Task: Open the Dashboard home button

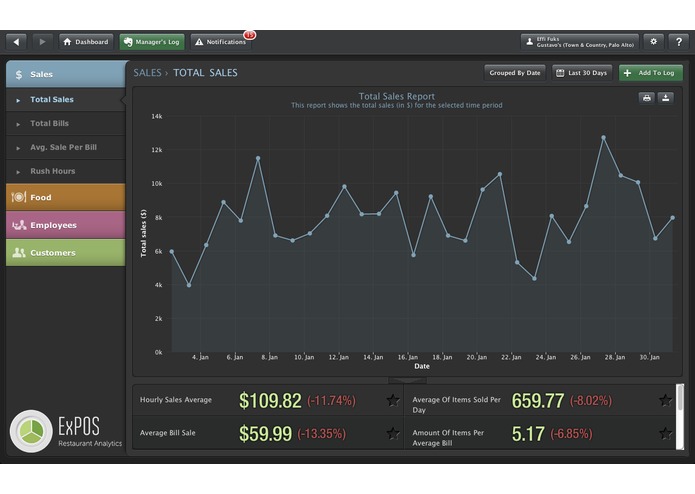Action: coord(86,42)
